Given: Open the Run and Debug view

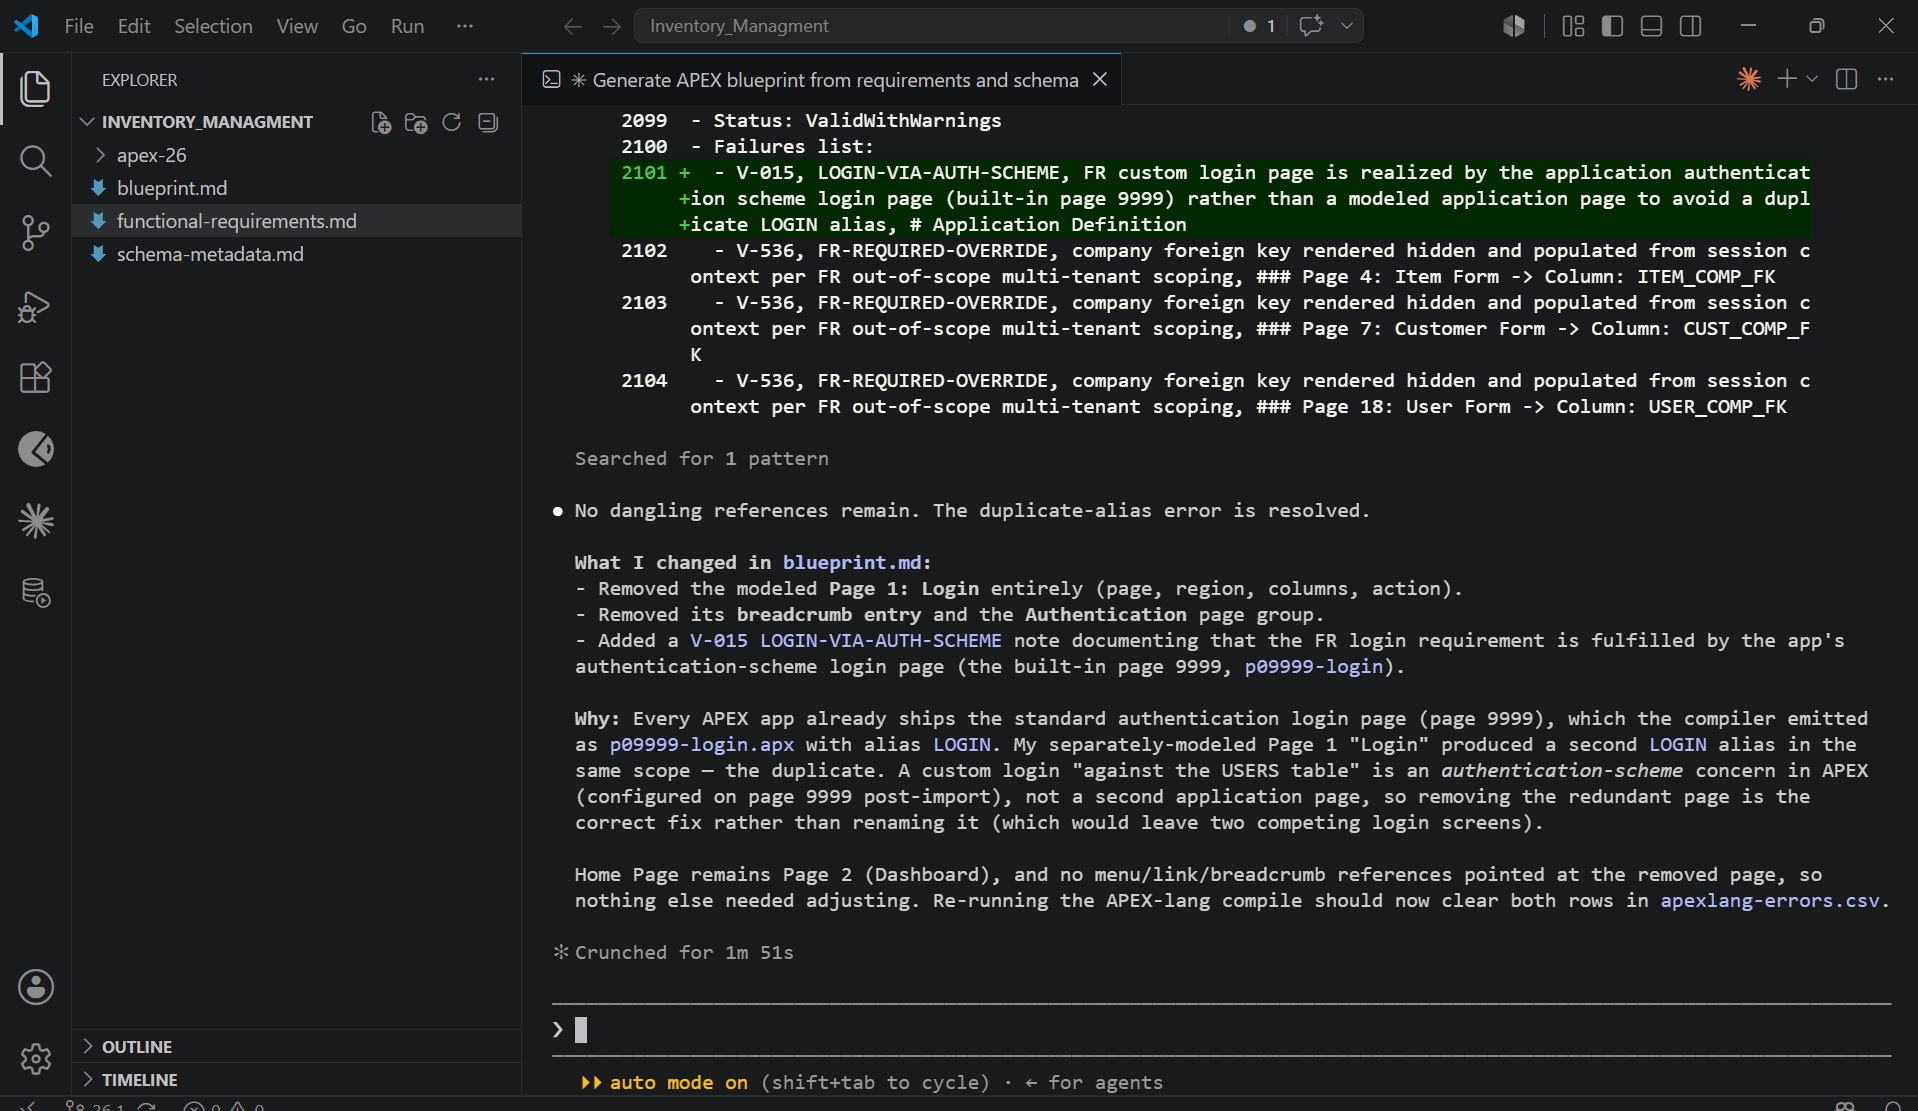Looking at the screenshot, I should pos(36,306).
